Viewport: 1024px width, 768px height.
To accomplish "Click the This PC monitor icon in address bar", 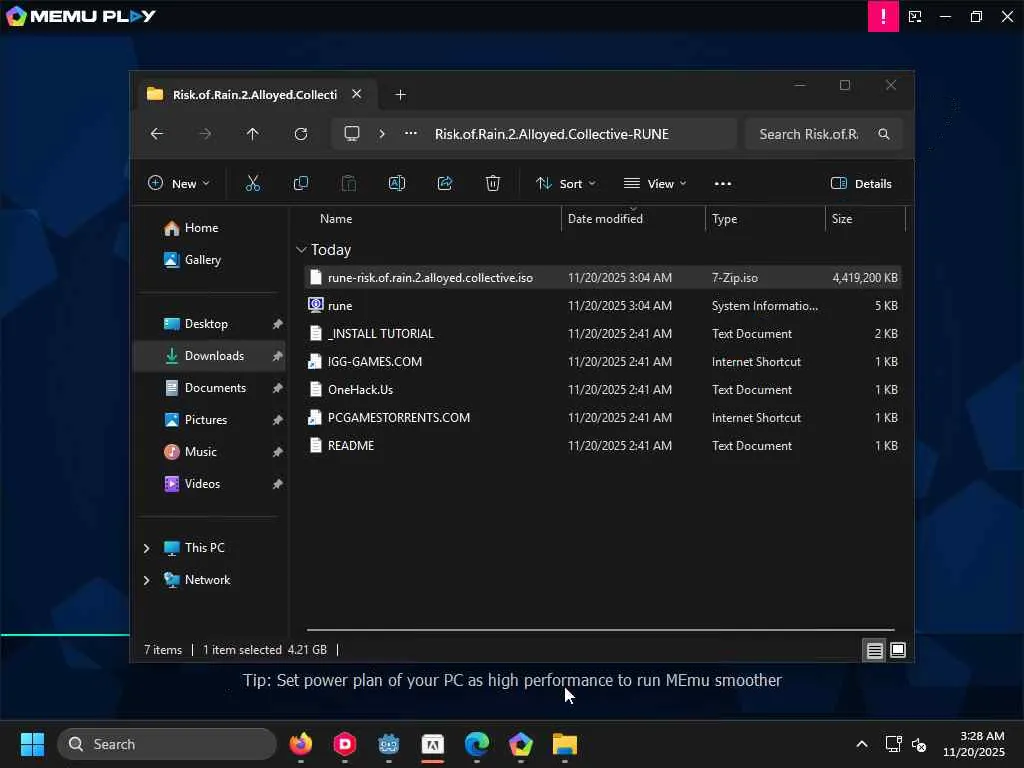I will 352,134.
